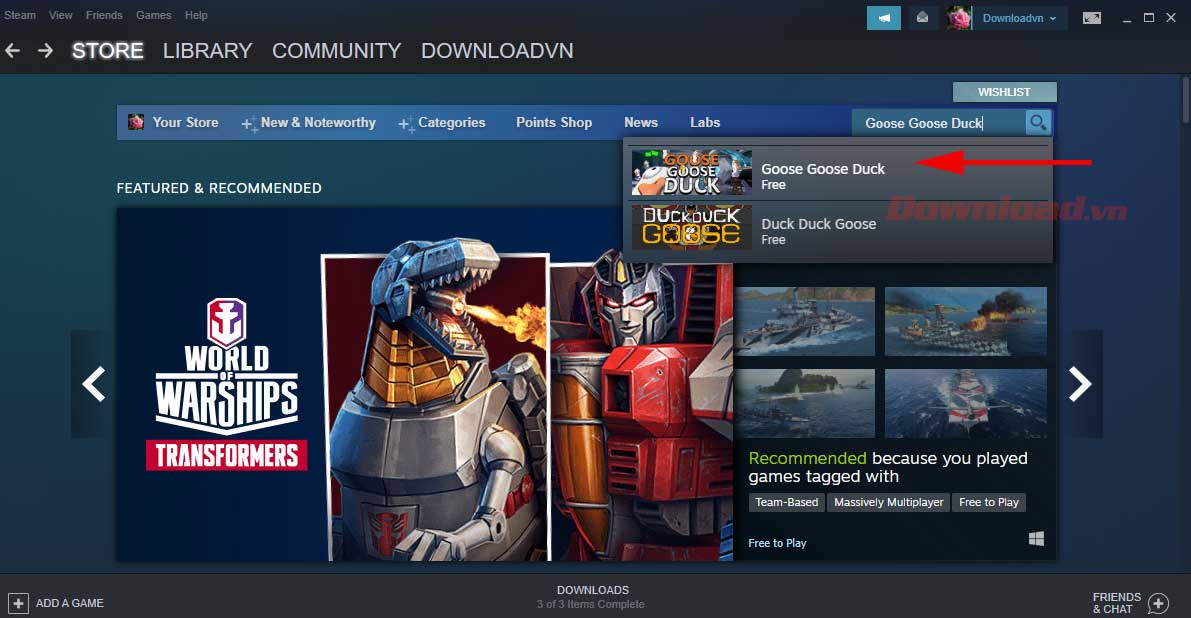
Task: Click the Free to Play price text
Action: tap(777, 544)
